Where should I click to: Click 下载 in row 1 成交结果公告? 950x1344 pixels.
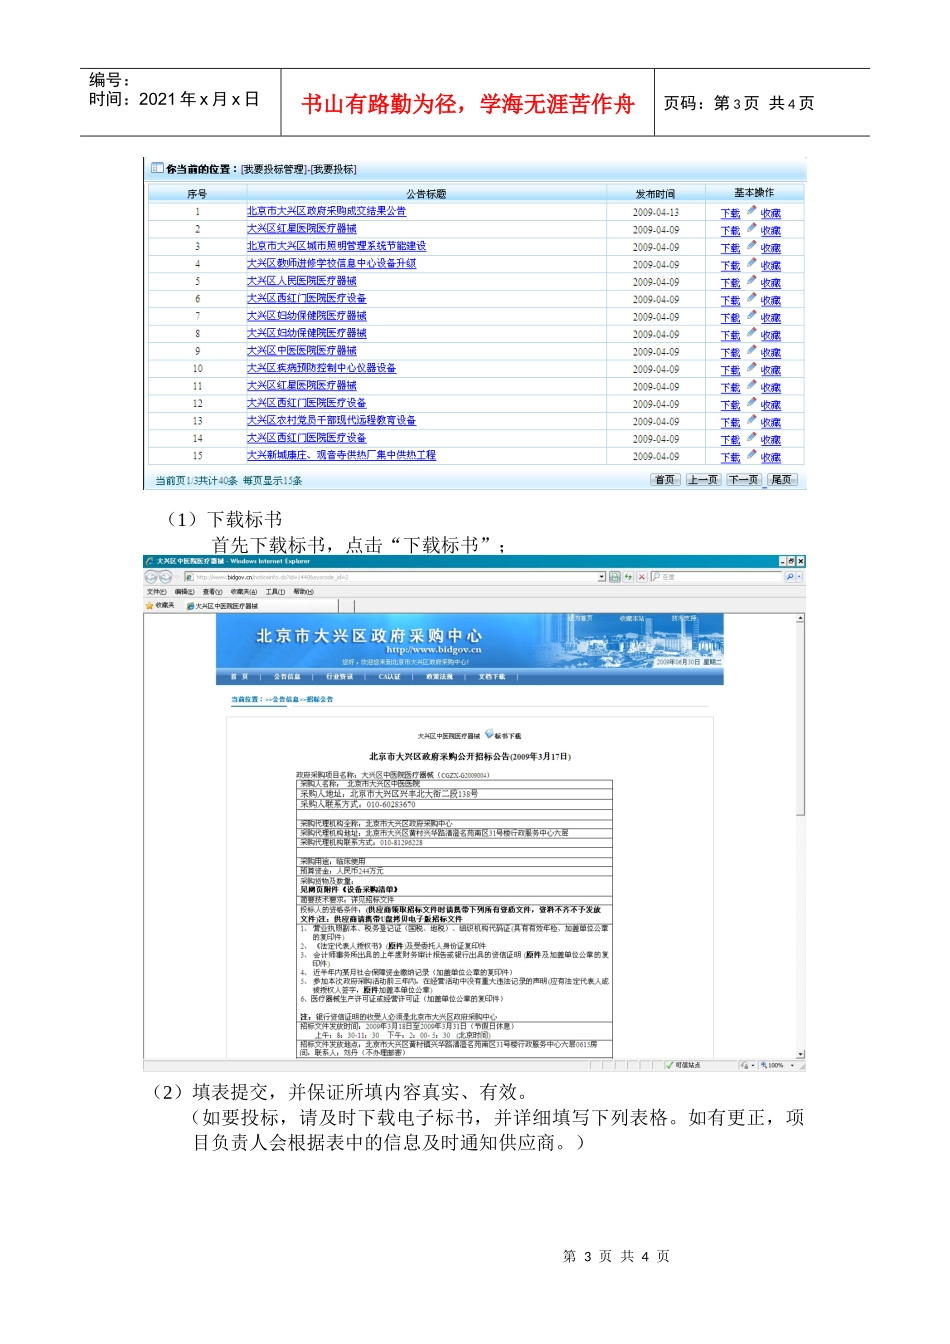[x=730, y=213]
